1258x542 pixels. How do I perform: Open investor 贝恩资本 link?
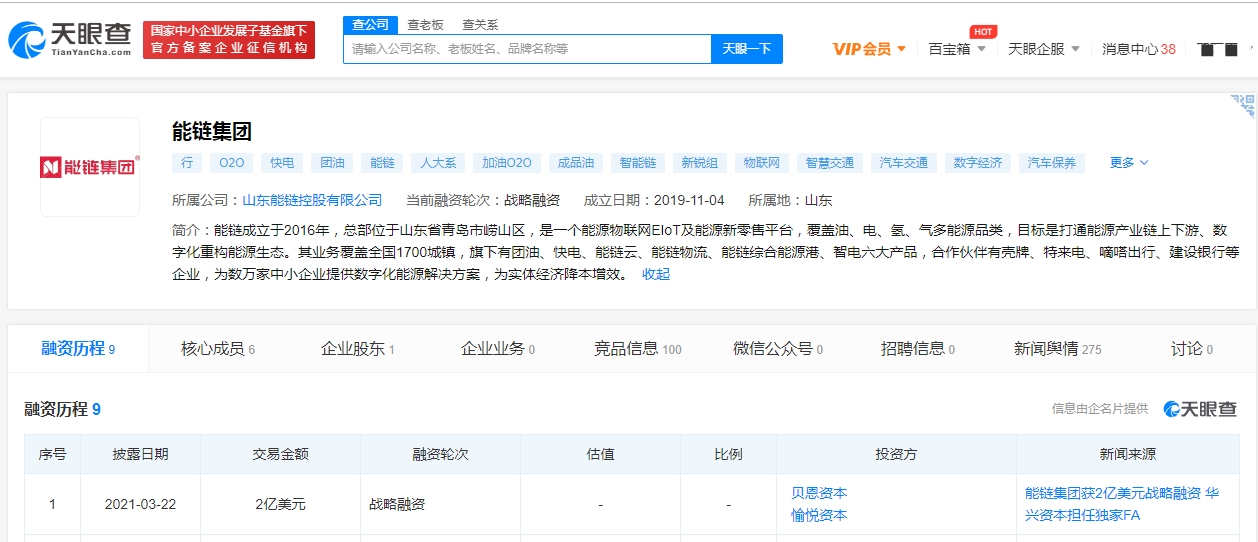pyautogui.click(x=819, y=493)
